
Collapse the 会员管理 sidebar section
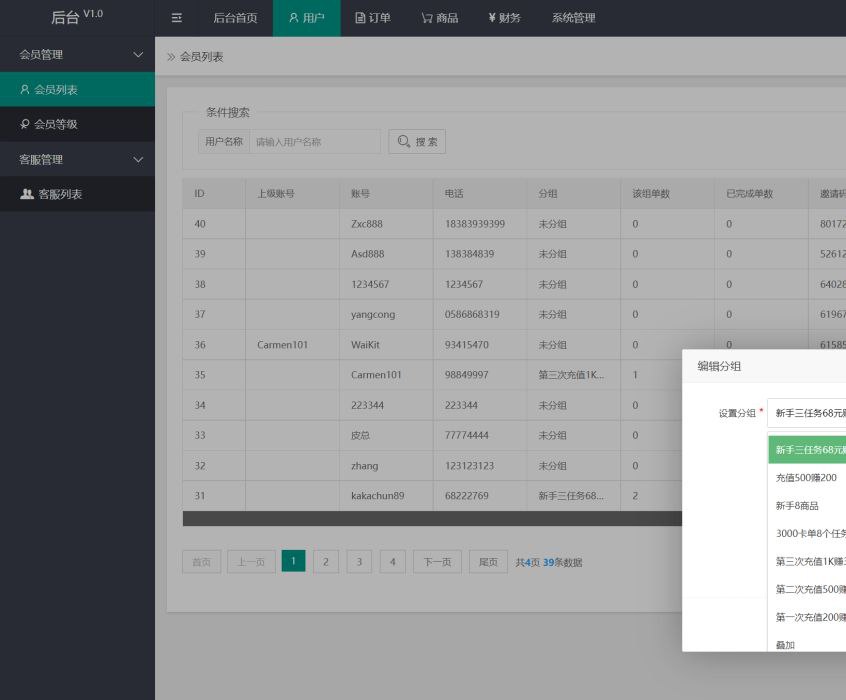click(x=138, y=54)
